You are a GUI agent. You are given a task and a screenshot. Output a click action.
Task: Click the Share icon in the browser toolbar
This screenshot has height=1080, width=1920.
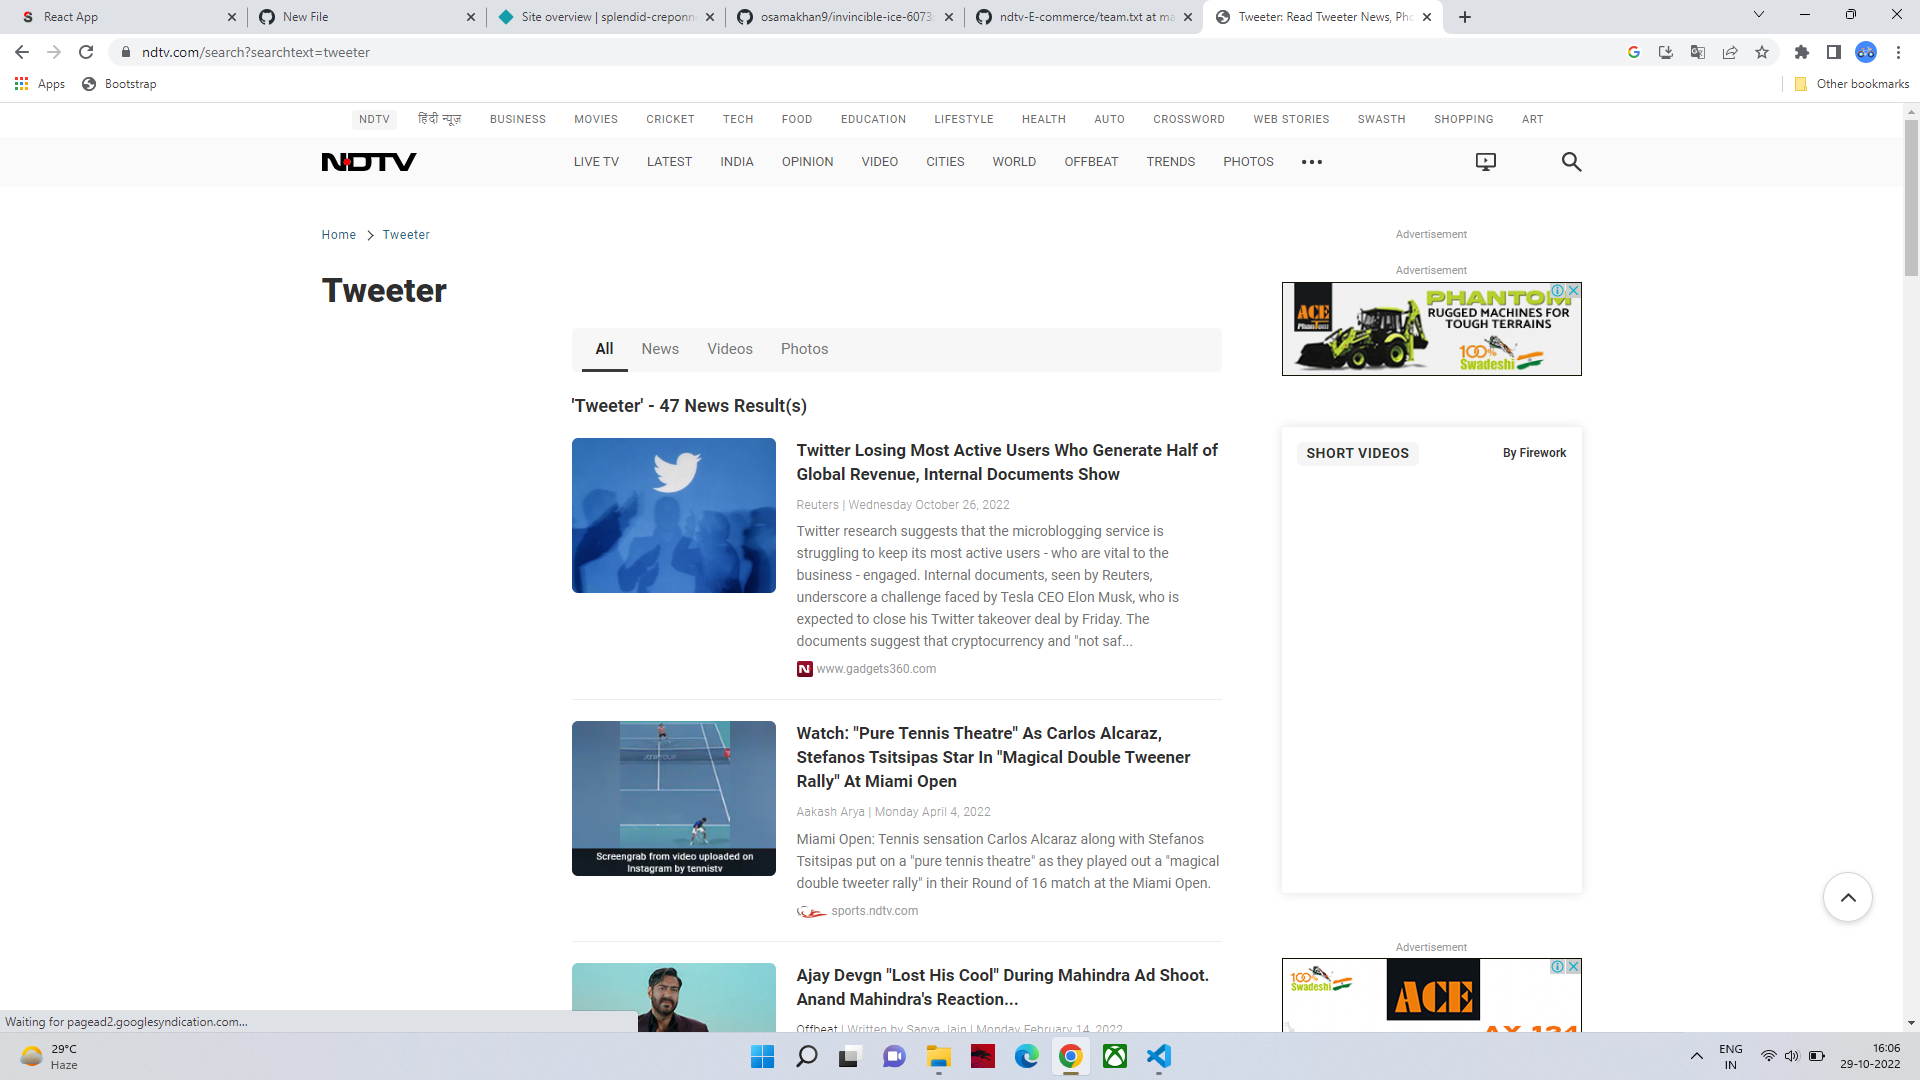(x=1730, y=52)
